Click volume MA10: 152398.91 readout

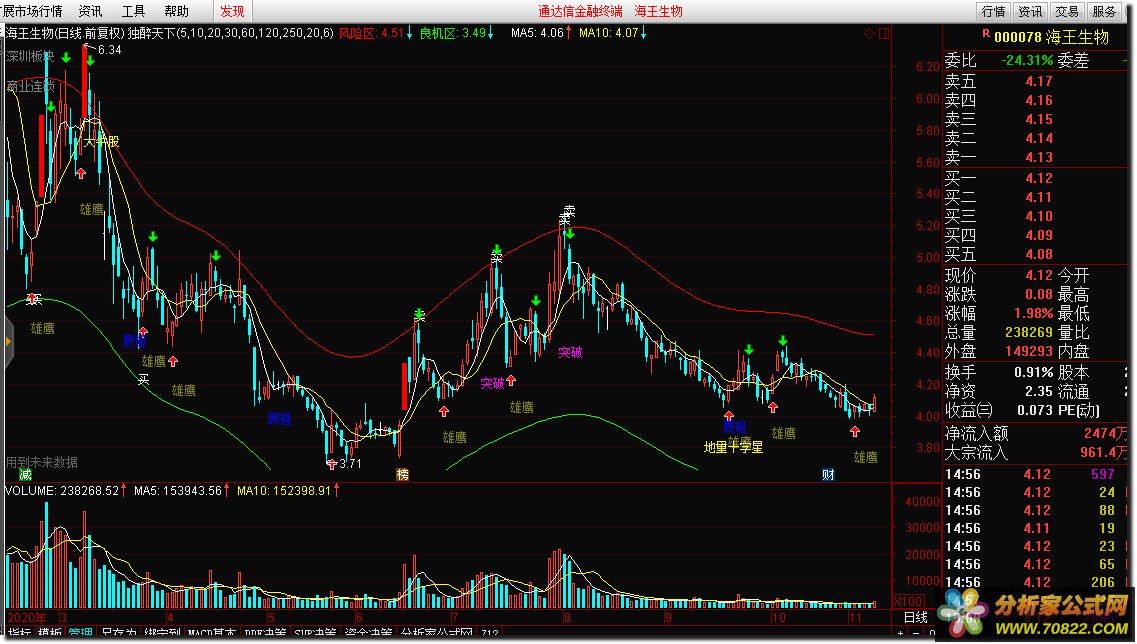(284, 491)
